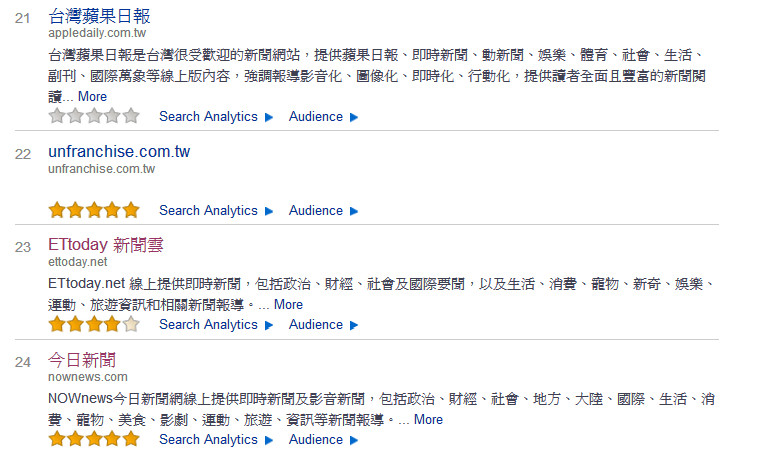Open Search Analytics for appledaily.com.tw
This screenshot has height=452, width=771.
coord(208,117)
